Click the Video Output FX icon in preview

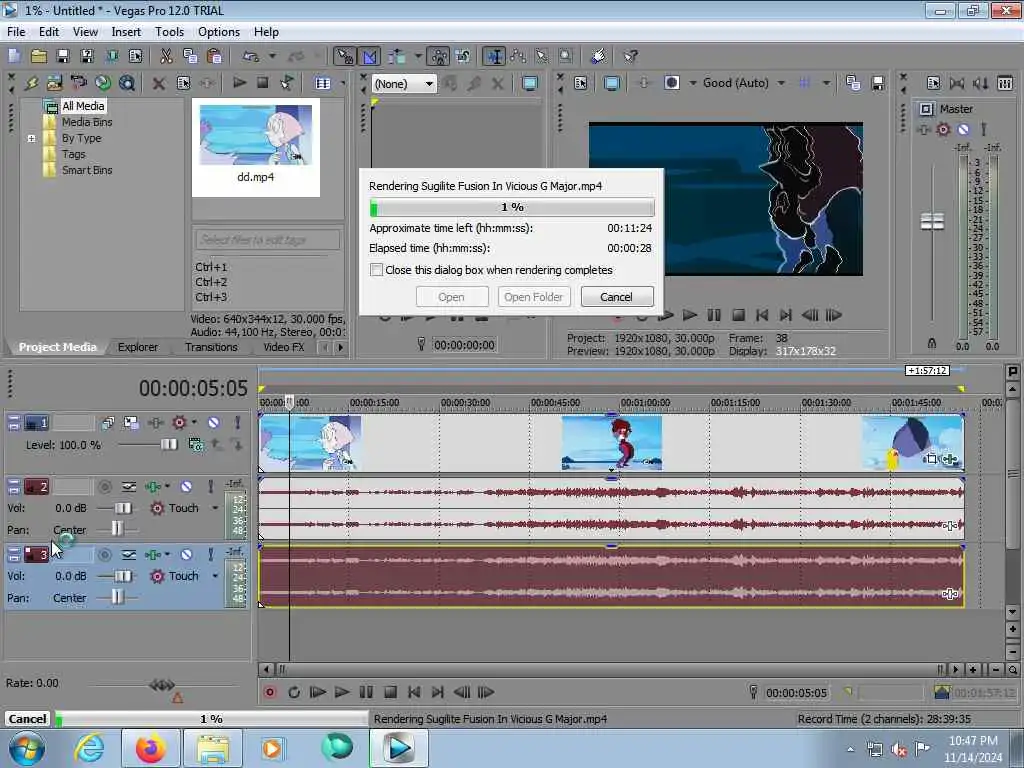coord(643,83)
